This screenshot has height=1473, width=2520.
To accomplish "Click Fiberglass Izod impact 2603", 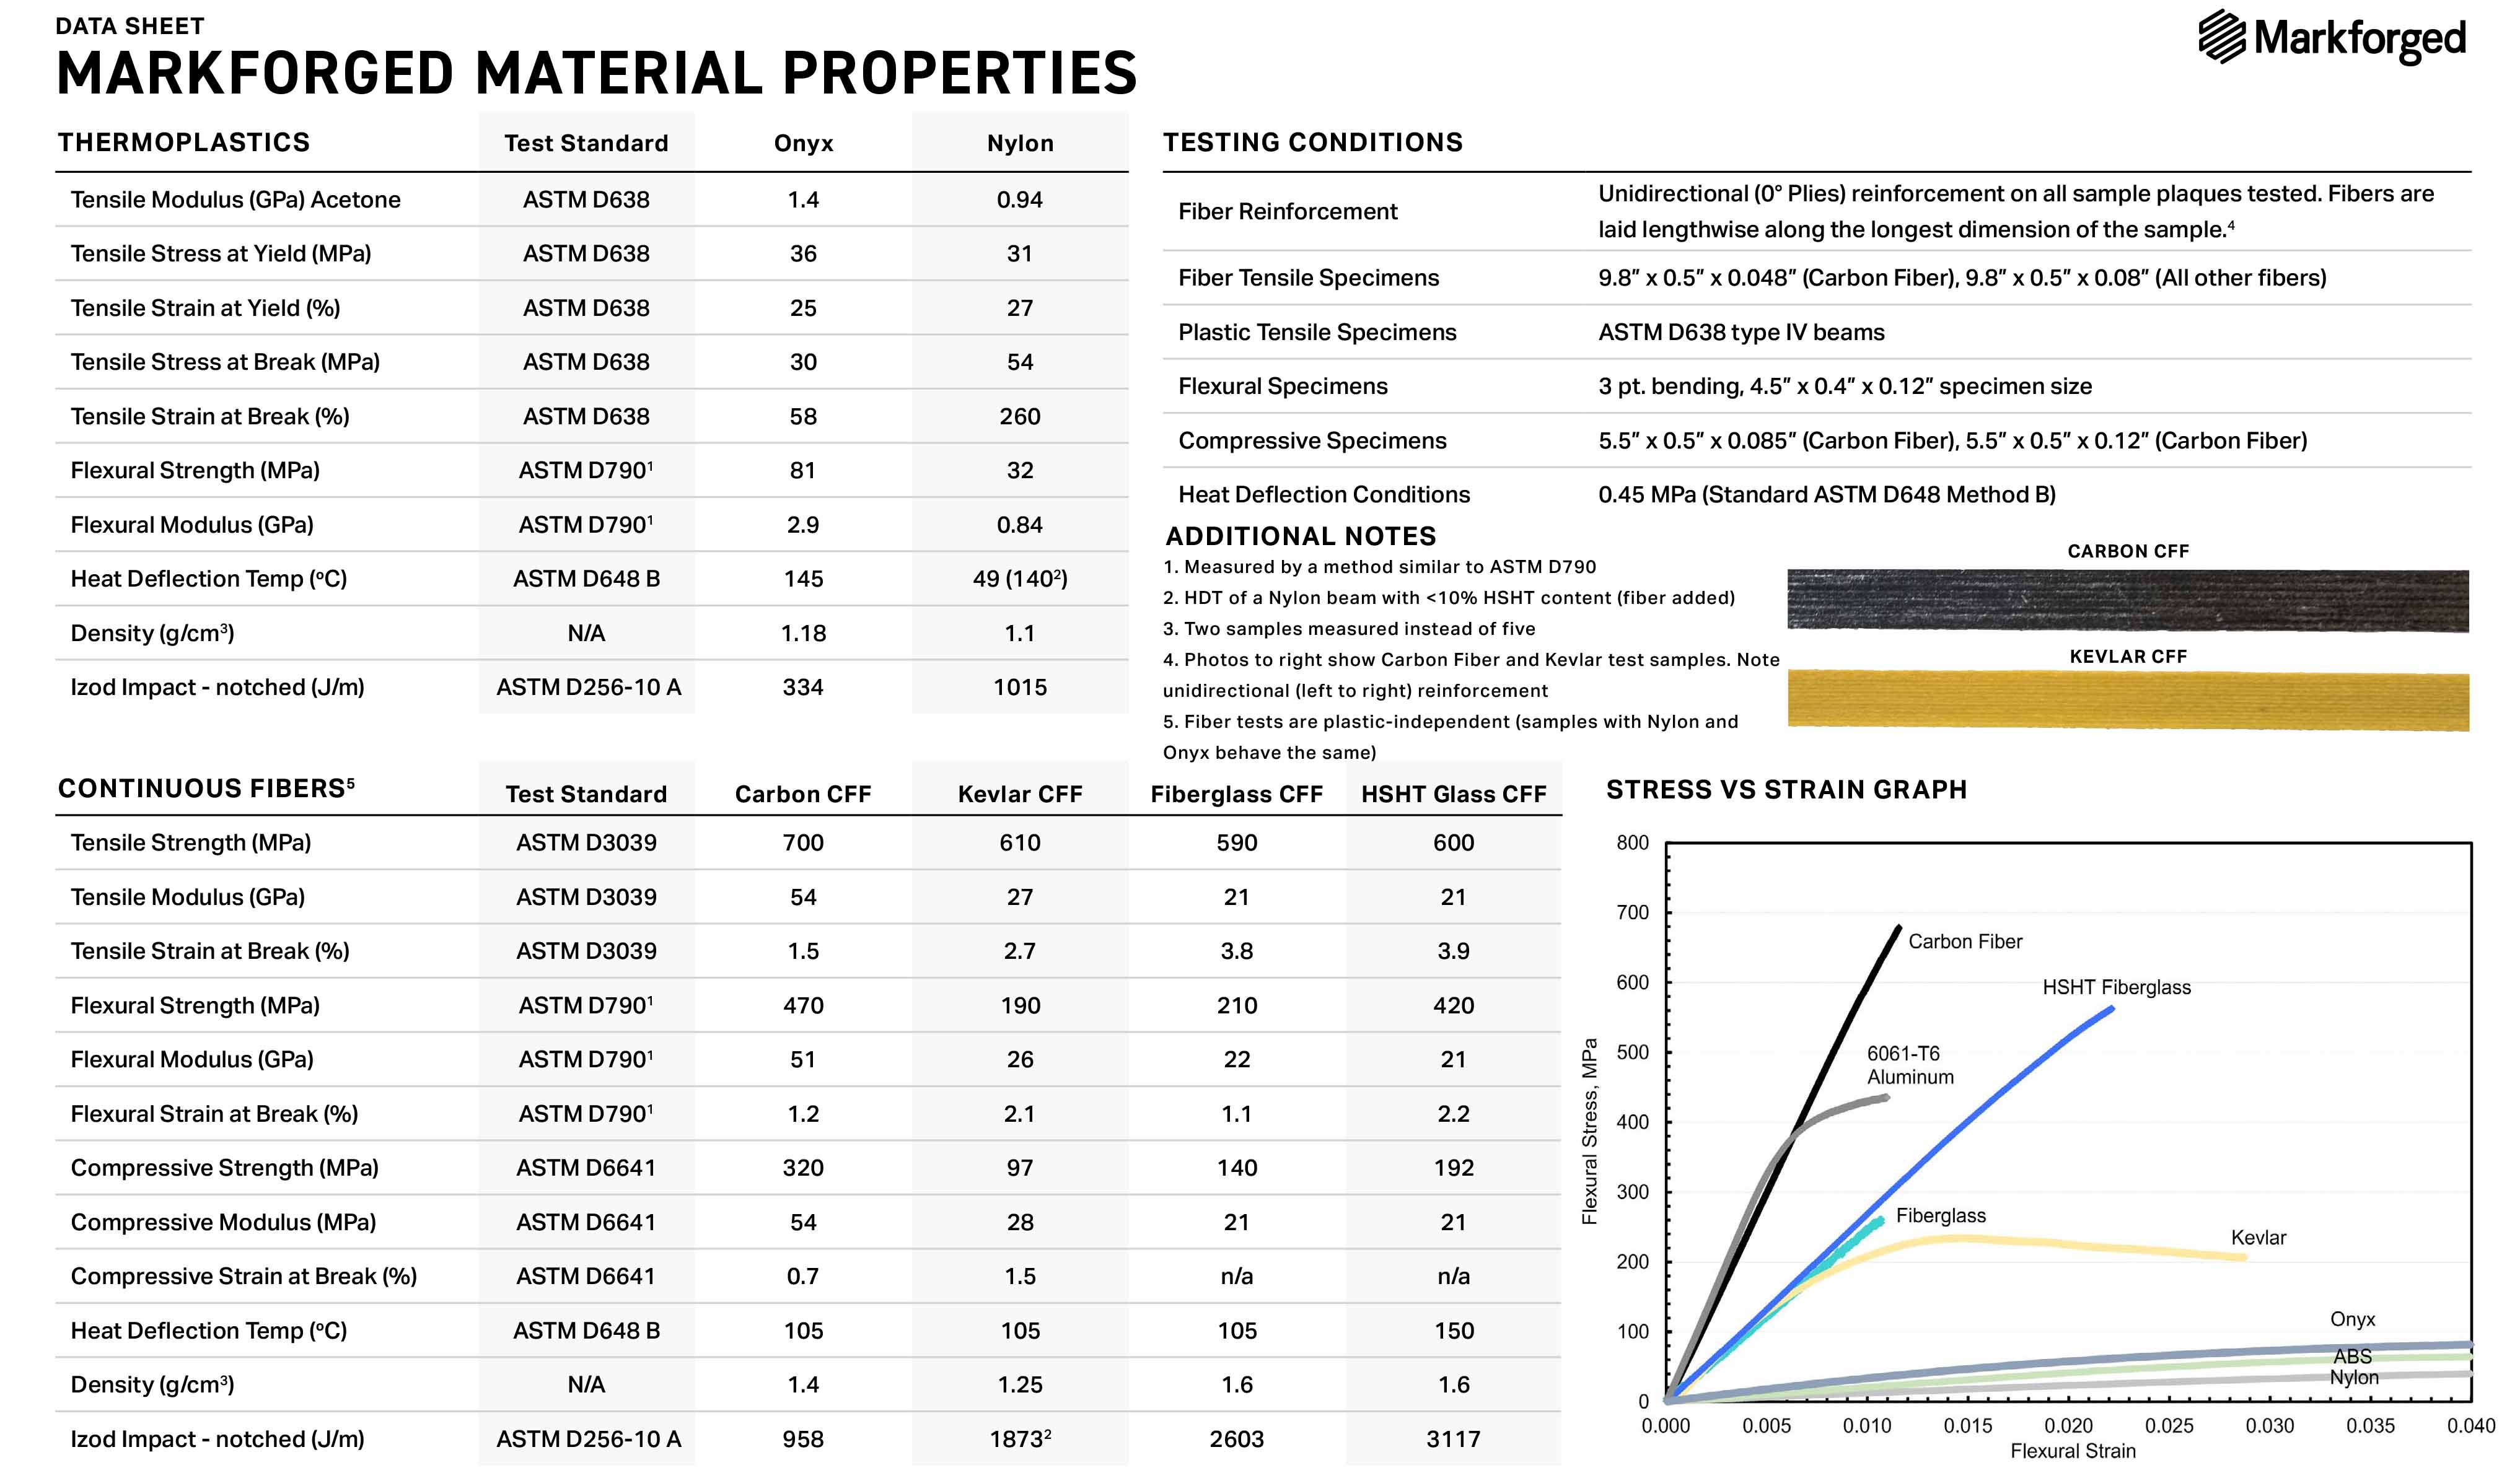I will [1236, 1439].
